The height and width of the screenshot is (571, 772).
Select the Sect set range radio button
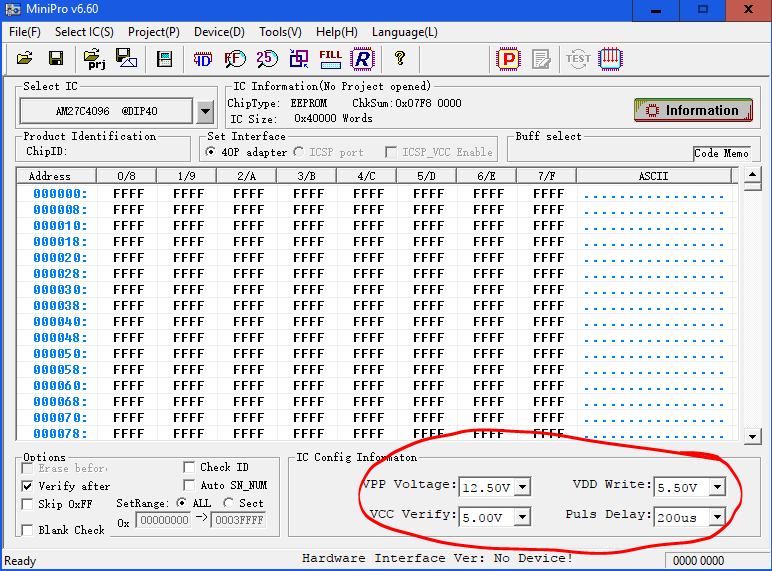tap(228, 503)
